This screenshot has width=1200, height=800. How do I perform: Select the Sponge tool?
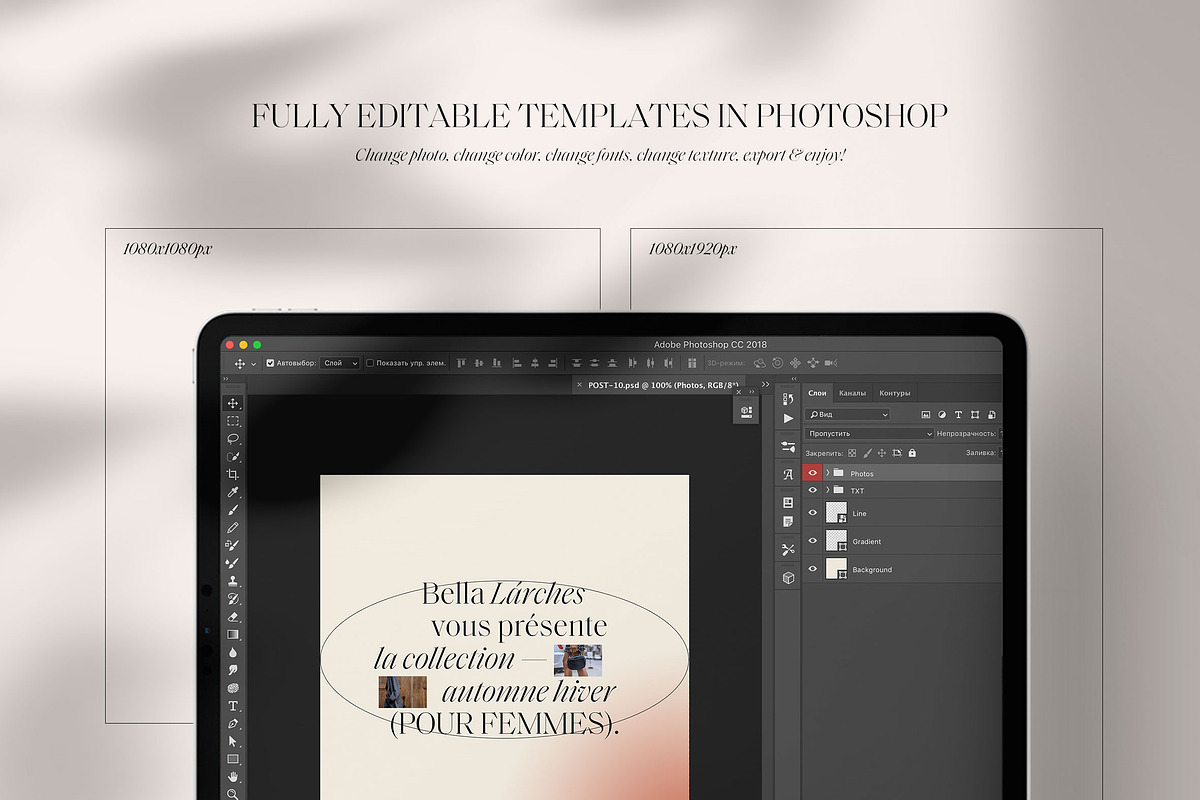point(233,688)
